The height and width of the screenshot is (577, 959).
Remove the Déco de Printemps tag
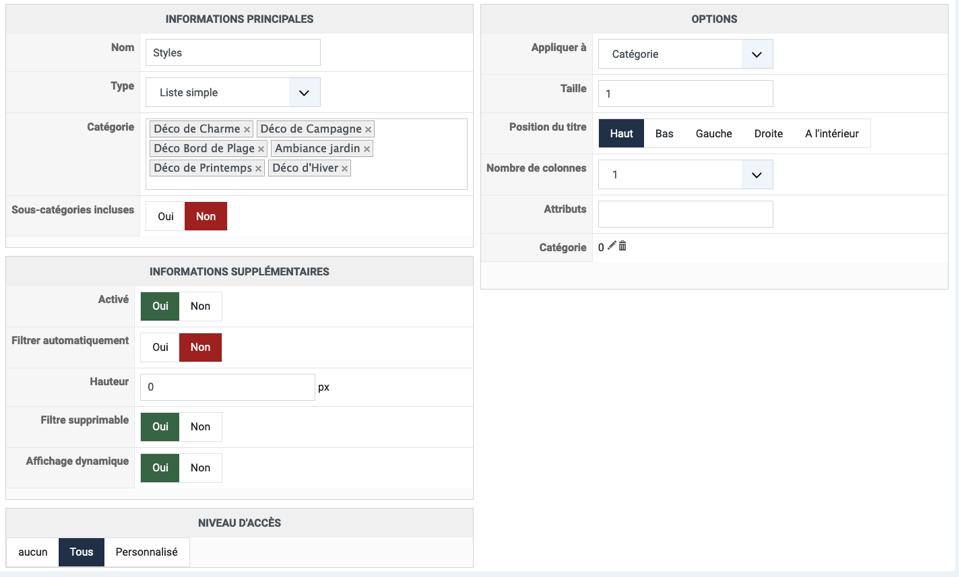258,169
